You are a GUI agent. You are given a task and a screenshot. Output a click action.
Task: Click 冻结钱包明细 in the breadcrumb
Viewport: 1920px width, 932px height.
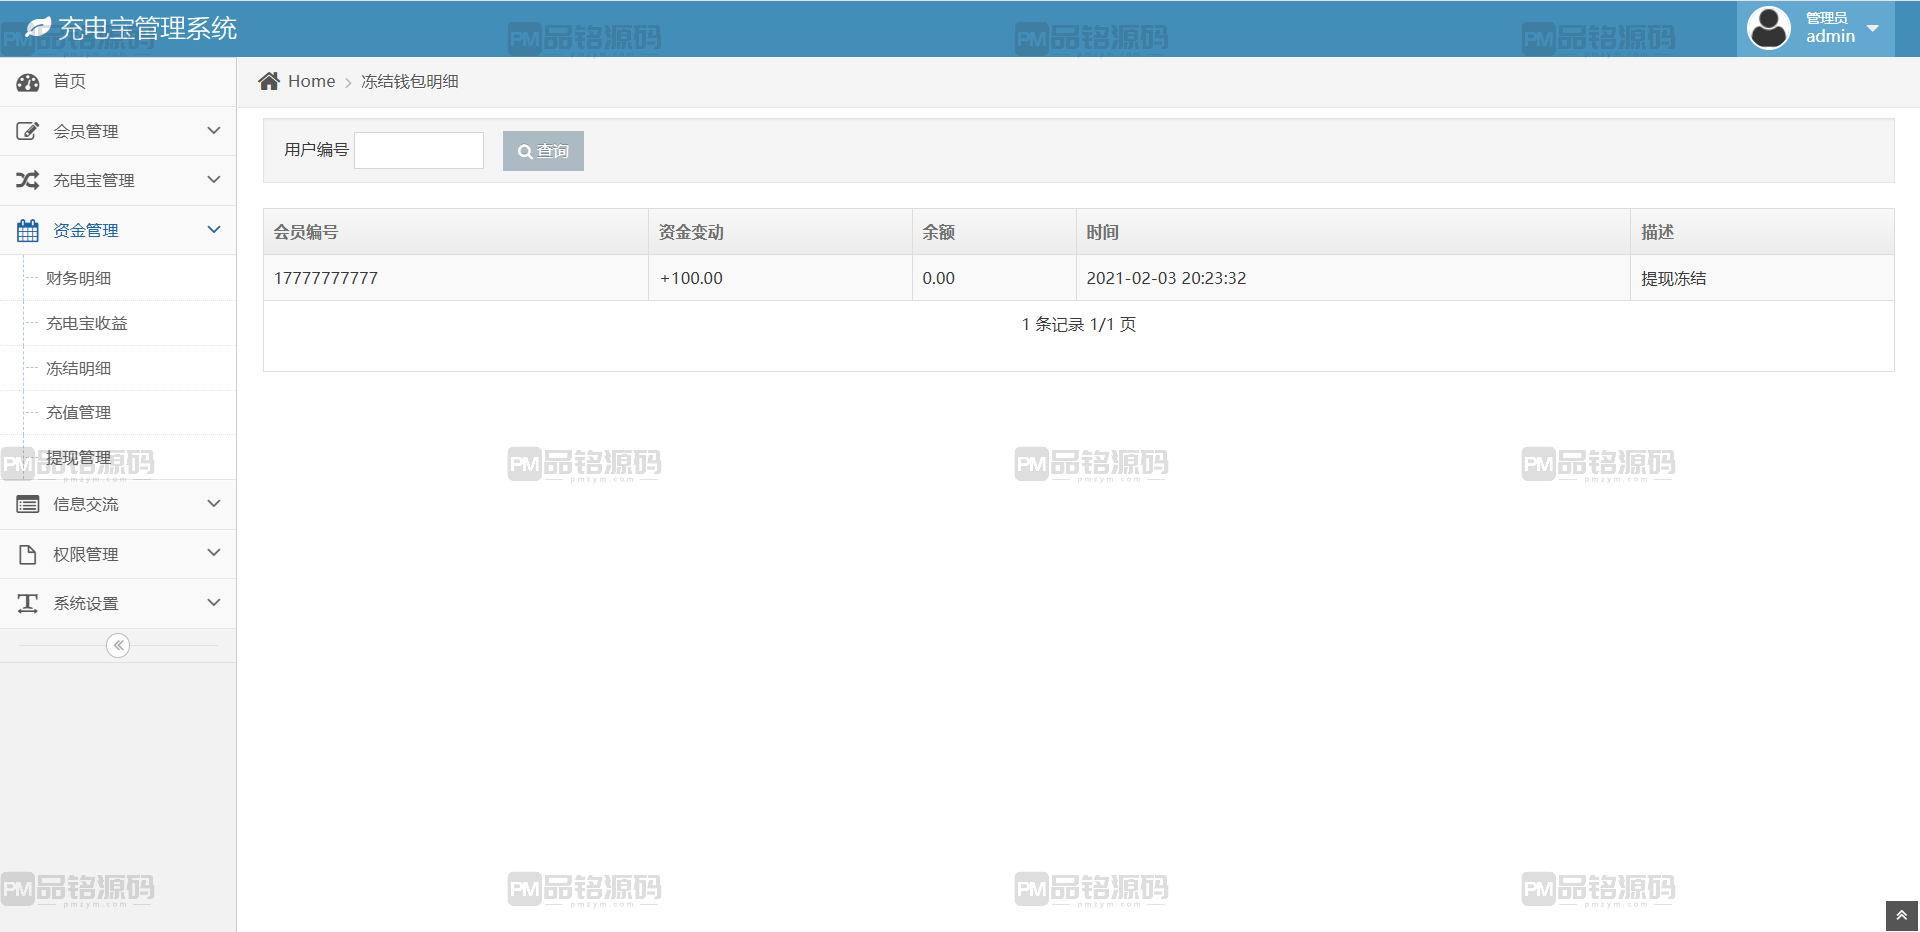point(410,81)
